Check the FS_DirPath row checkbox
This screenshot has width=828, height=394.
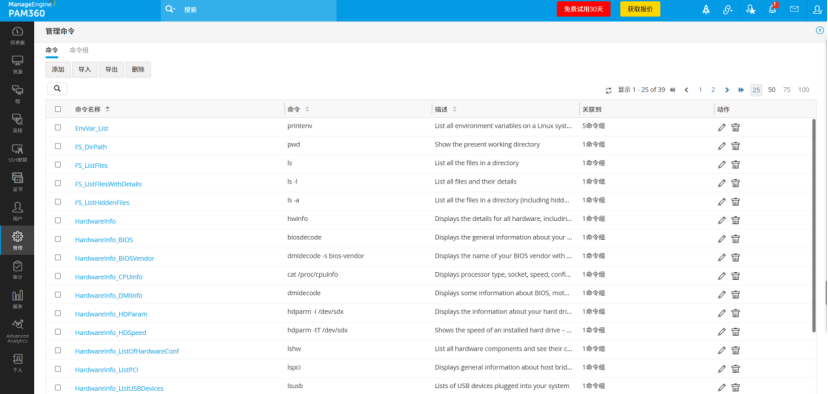[58, 146]
